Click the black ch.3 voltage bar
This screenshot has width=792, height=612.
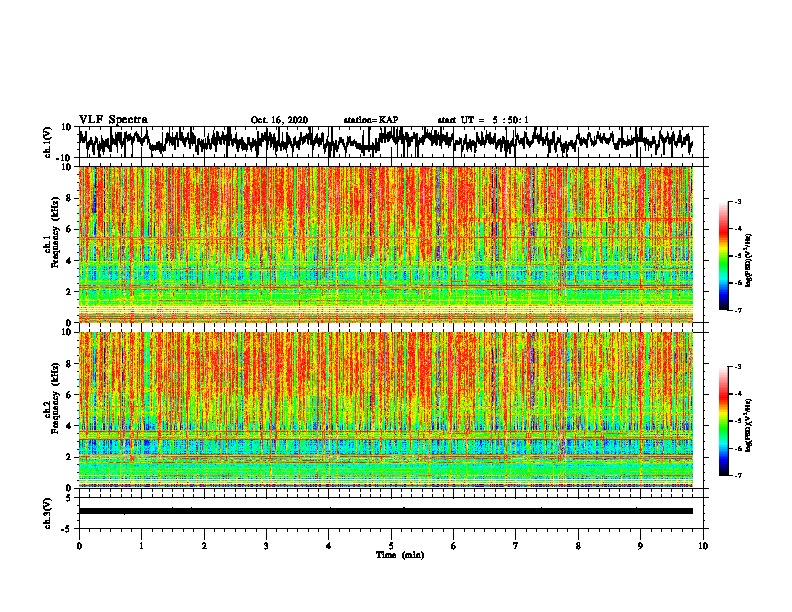(385, 511)
